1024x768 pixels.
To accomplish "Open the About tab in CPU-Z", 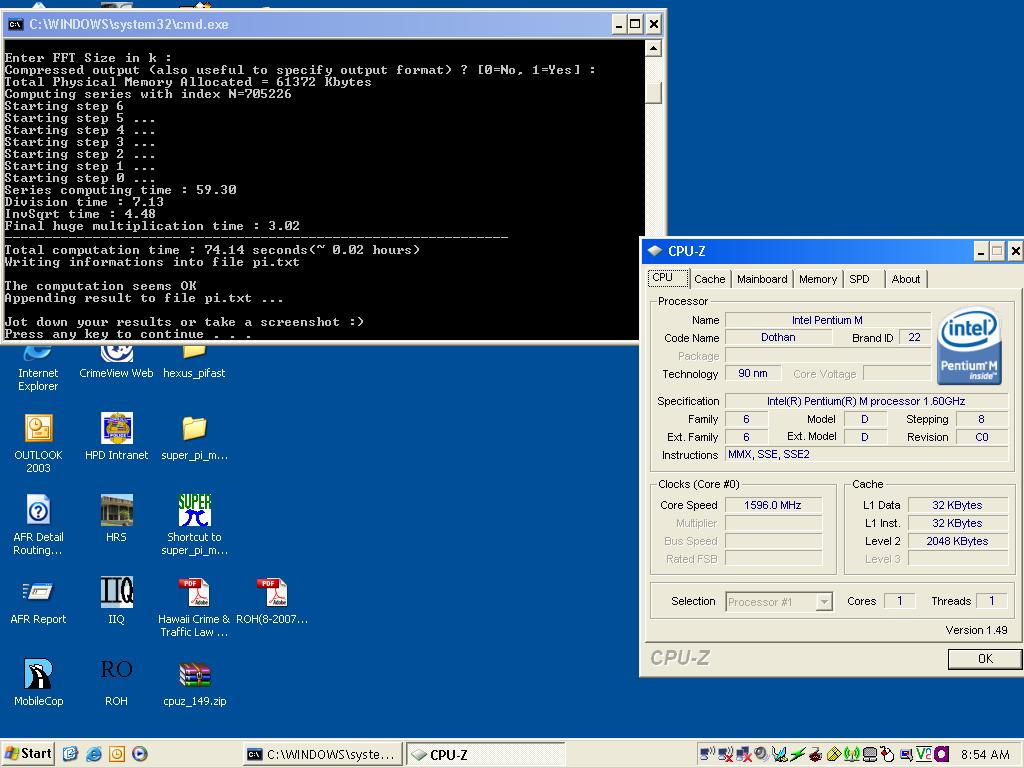I will [x=905, y=279].
